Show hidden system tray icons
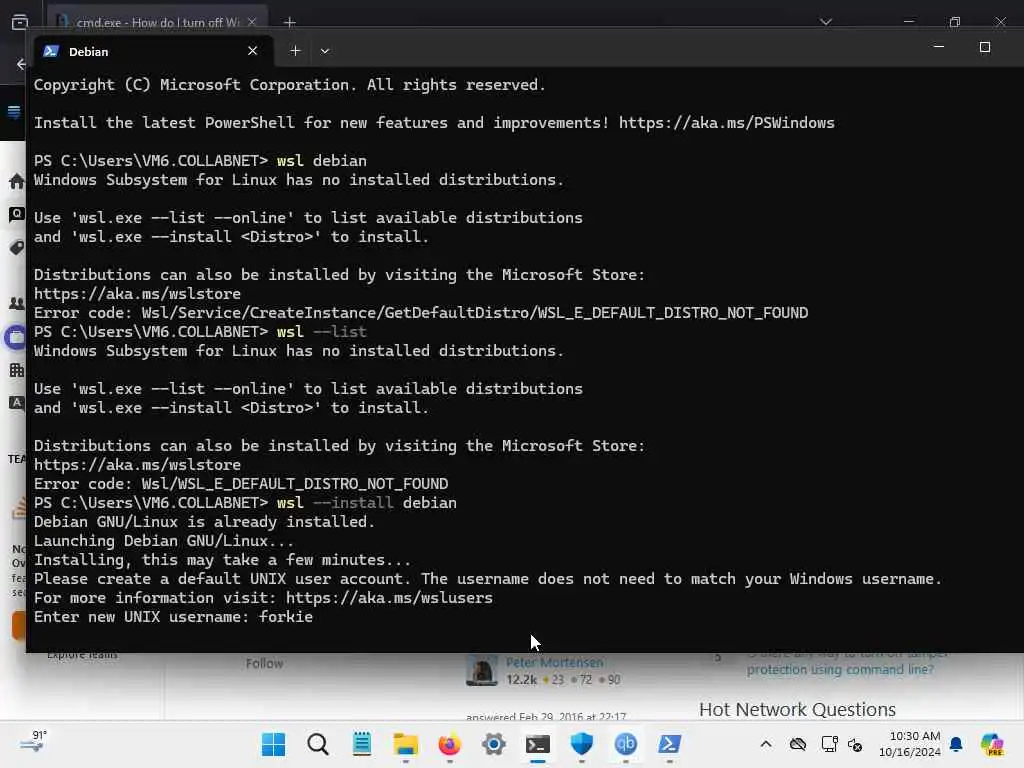1024x768 pixels. click(766, 744)
